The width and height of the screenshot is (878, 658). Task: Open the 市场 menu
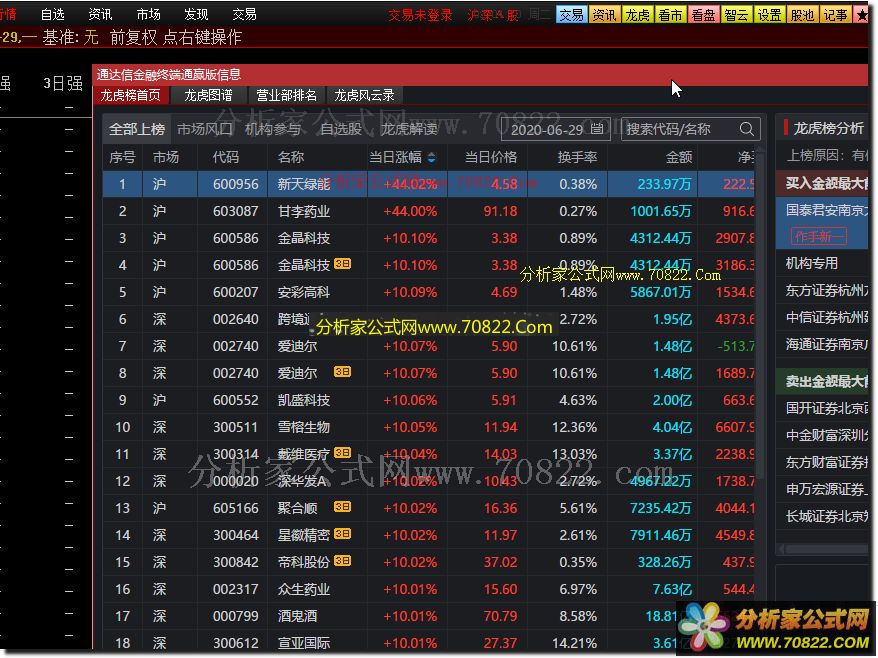pos(148,14)
